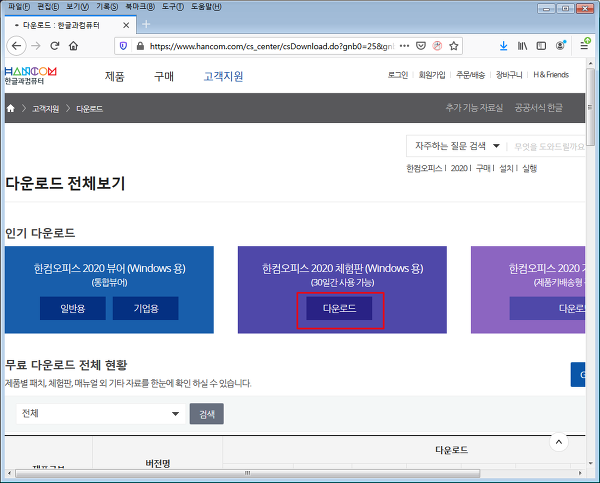Select the 다운로드 : 한글과컴퓨터 browser tab
This screenshot has width=600, height=483.
71,25
